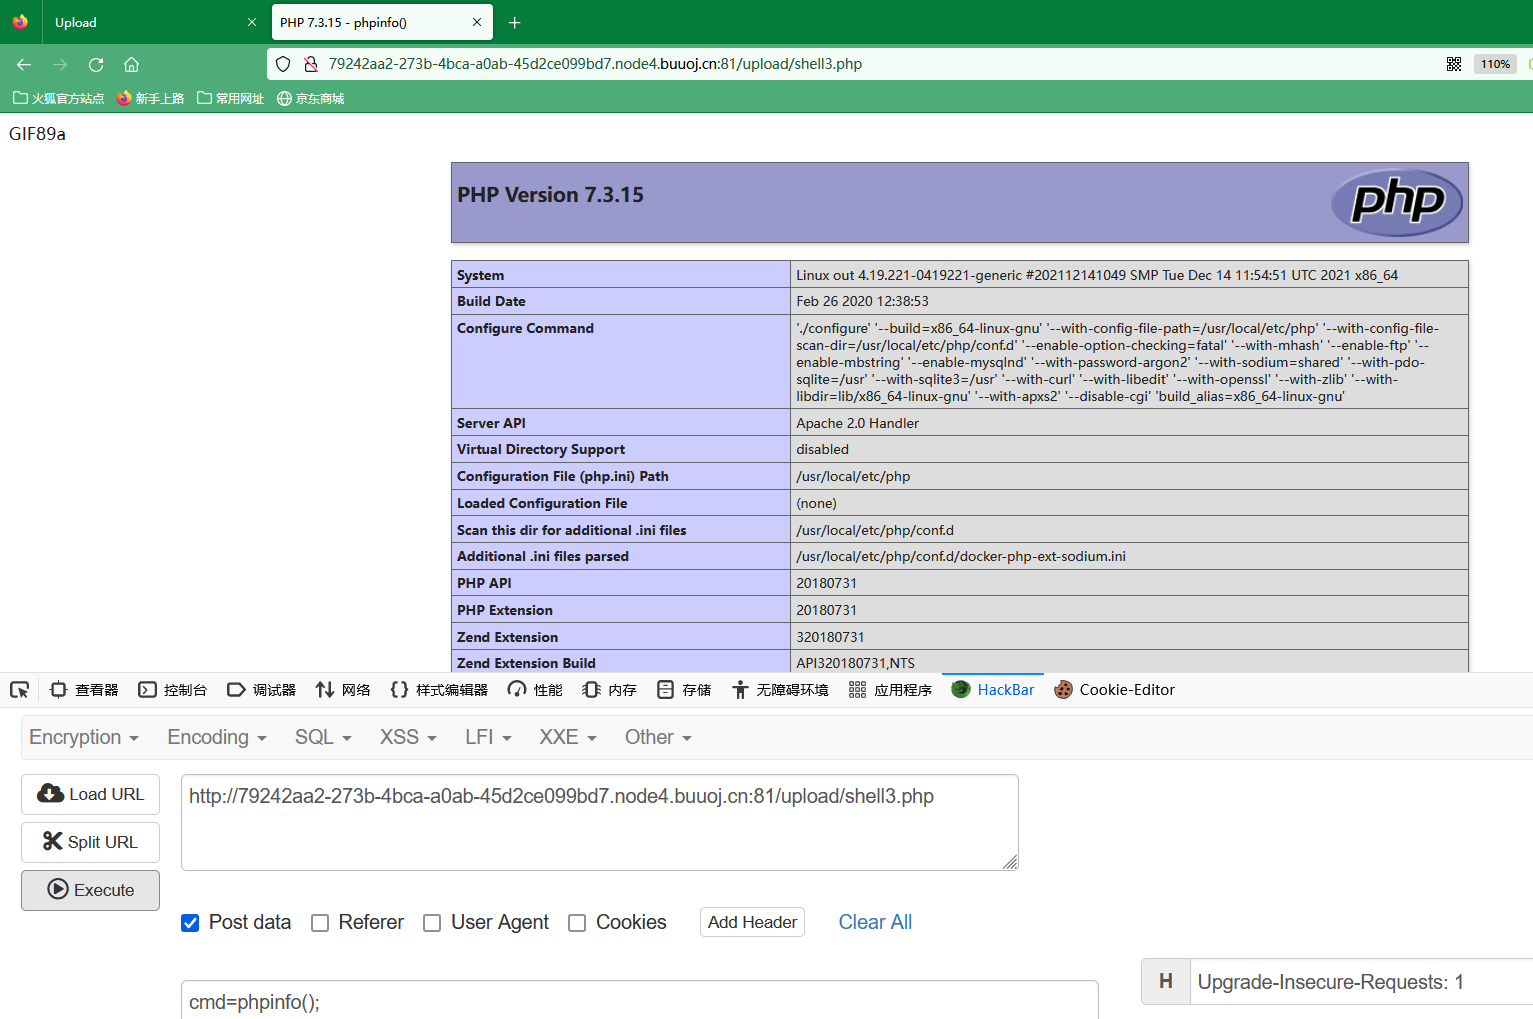Open the QR code icon in address bar
The width and height of the screenshot is (1533, 1019).
[1454, 64]
